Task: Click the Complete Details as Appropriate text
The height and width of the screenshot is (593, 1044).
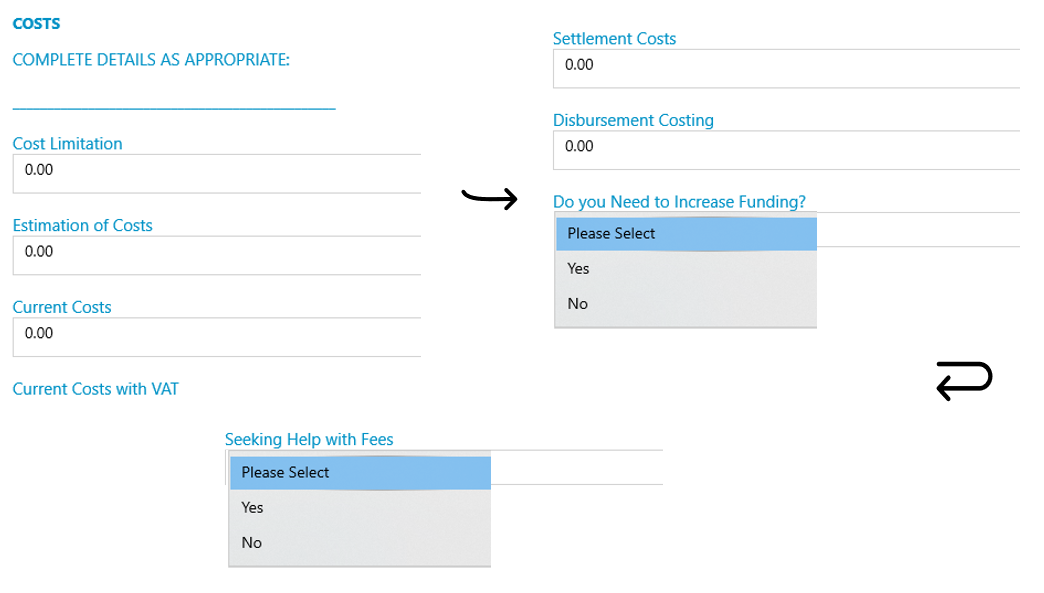Action: coord(151,59)
